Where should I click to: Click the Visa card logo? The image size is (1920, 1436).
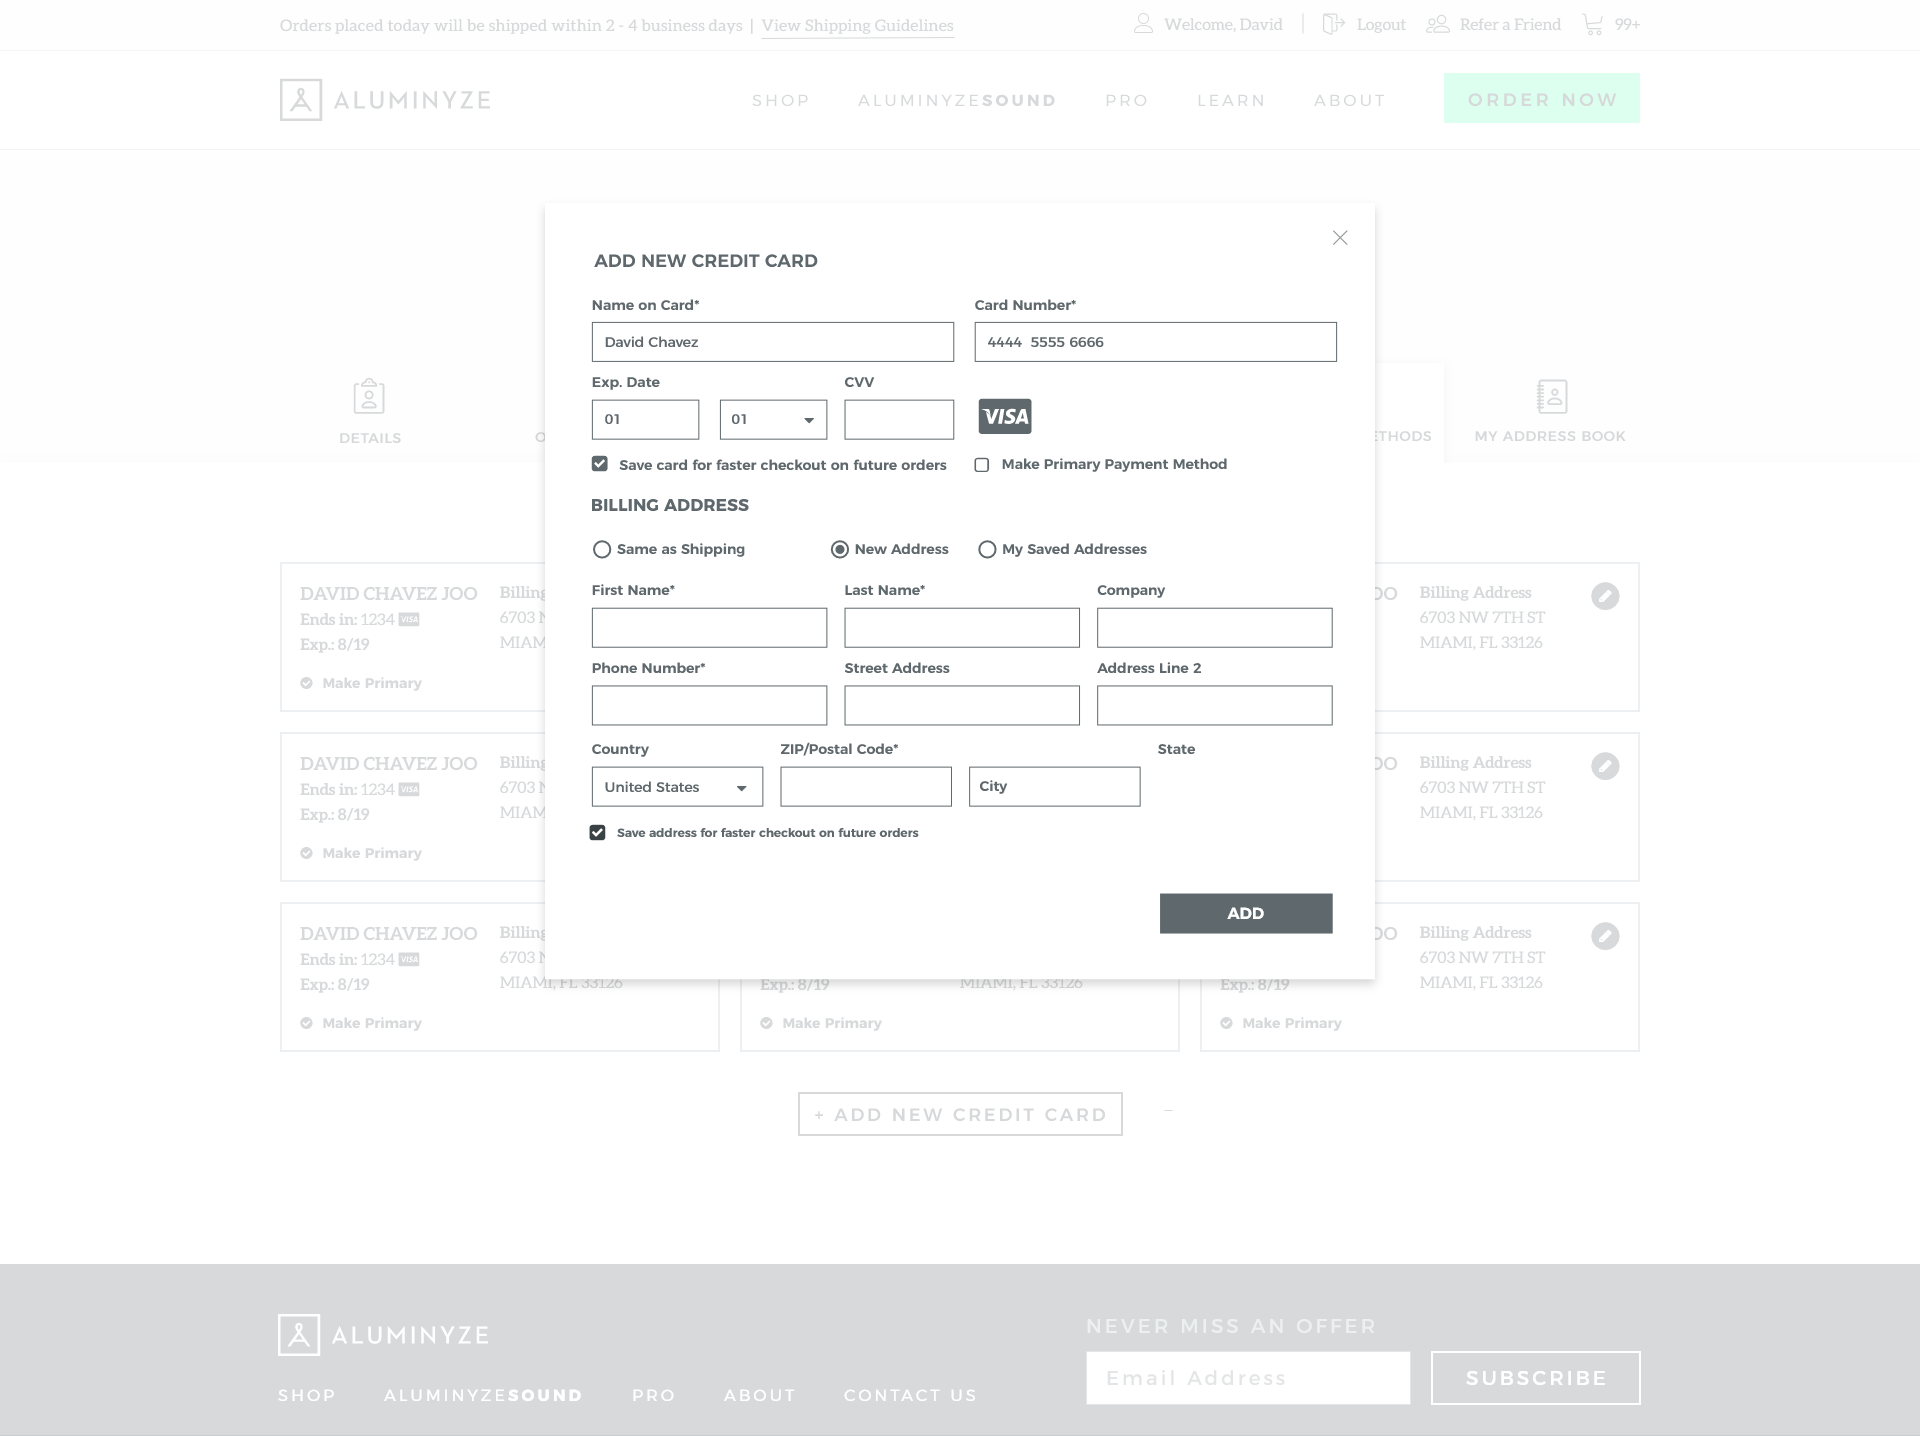click(1005, 417)
